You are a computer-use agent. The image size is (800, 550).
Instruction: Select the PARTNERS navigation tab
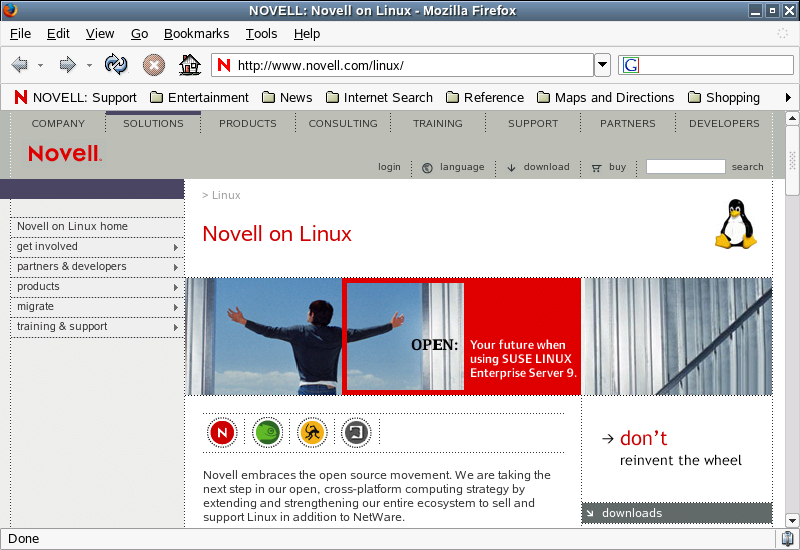[628, 123]
